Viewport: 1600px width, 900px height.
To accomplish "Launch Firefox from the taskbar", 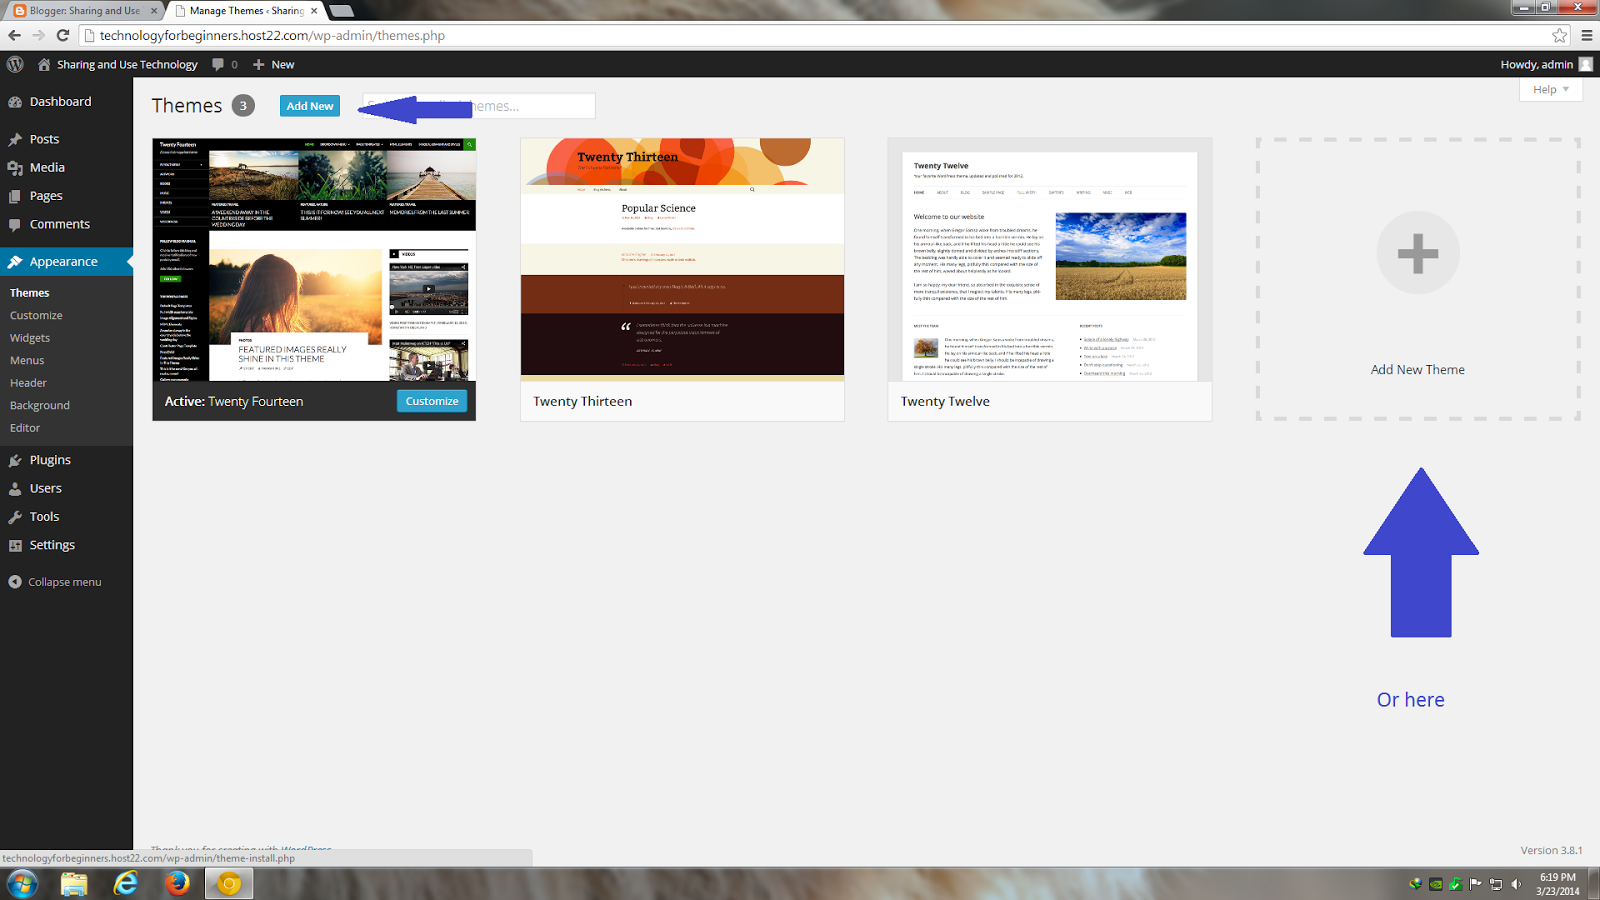I will coord(178,884).
